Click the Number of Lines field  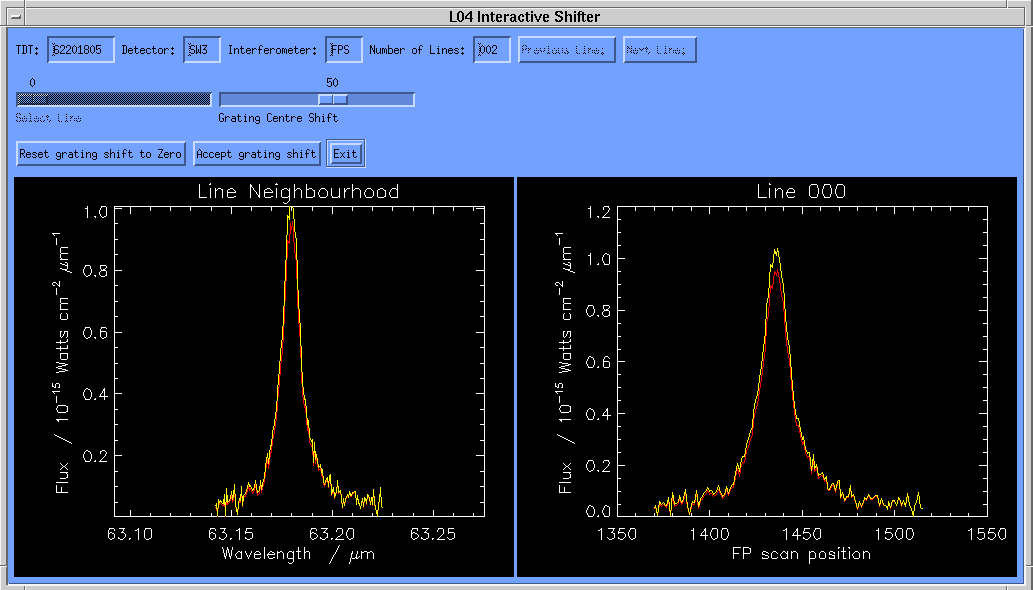[492, 50]
